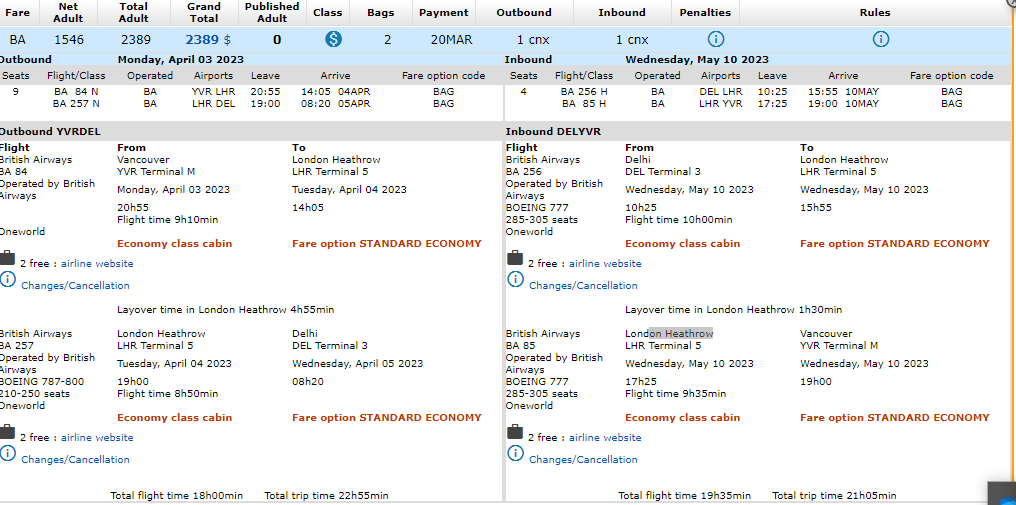Click the info icon for BA 256 Changes/Cancellation
Screen dimensions: 1016x505
[x=515, y=280]
